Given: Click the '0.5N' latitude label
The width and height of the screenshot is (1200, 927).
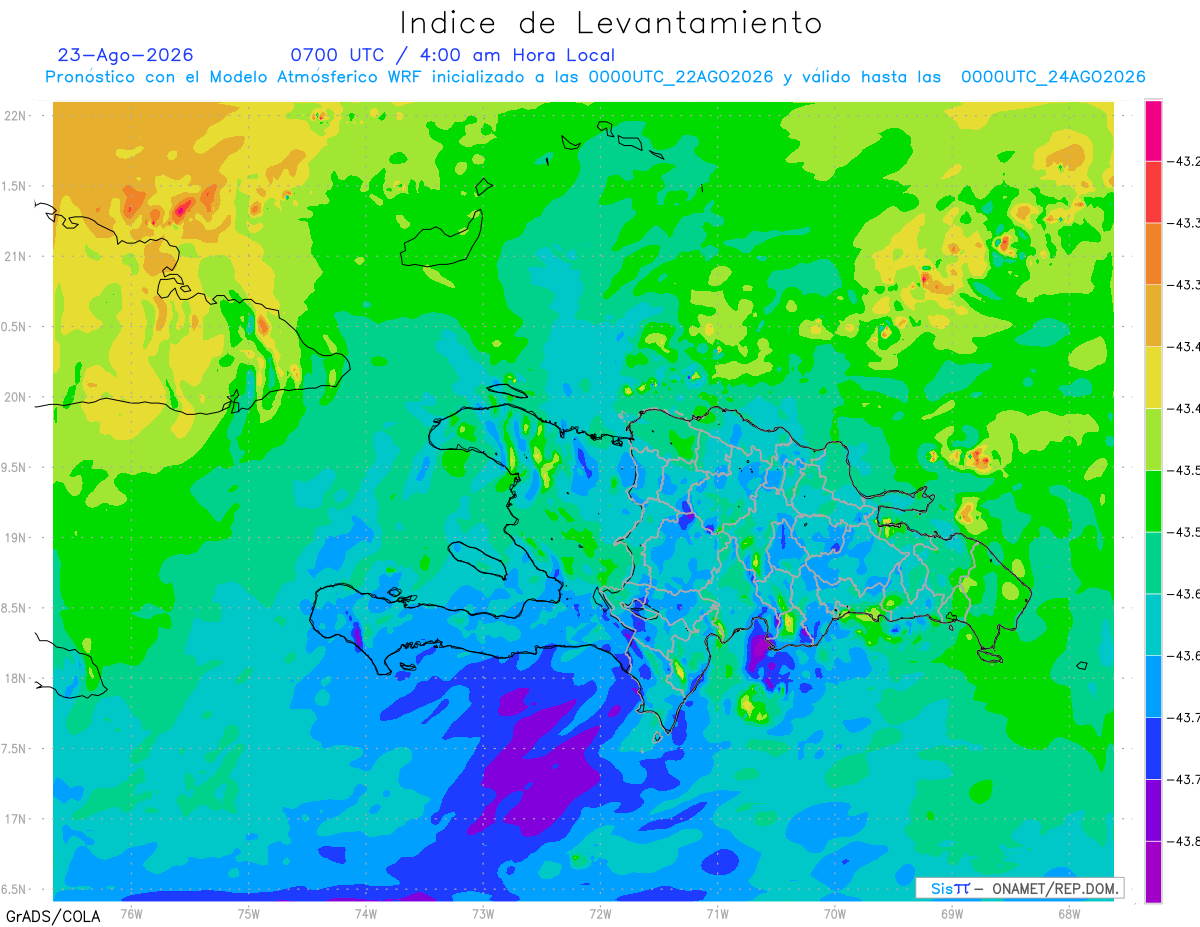Looking at the screenshot, I should click(x=15, y=327).
